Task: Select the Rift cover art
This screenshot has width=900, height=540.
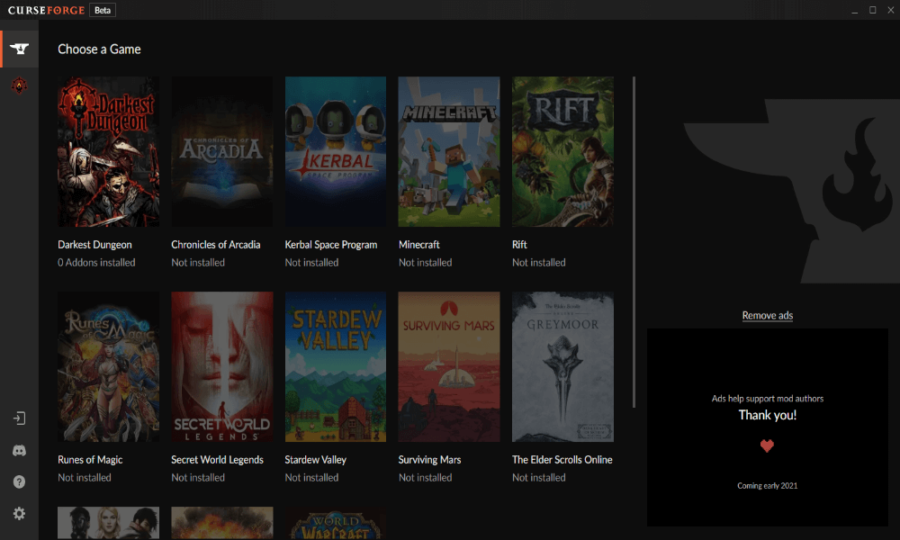Action: pos(562,151)
